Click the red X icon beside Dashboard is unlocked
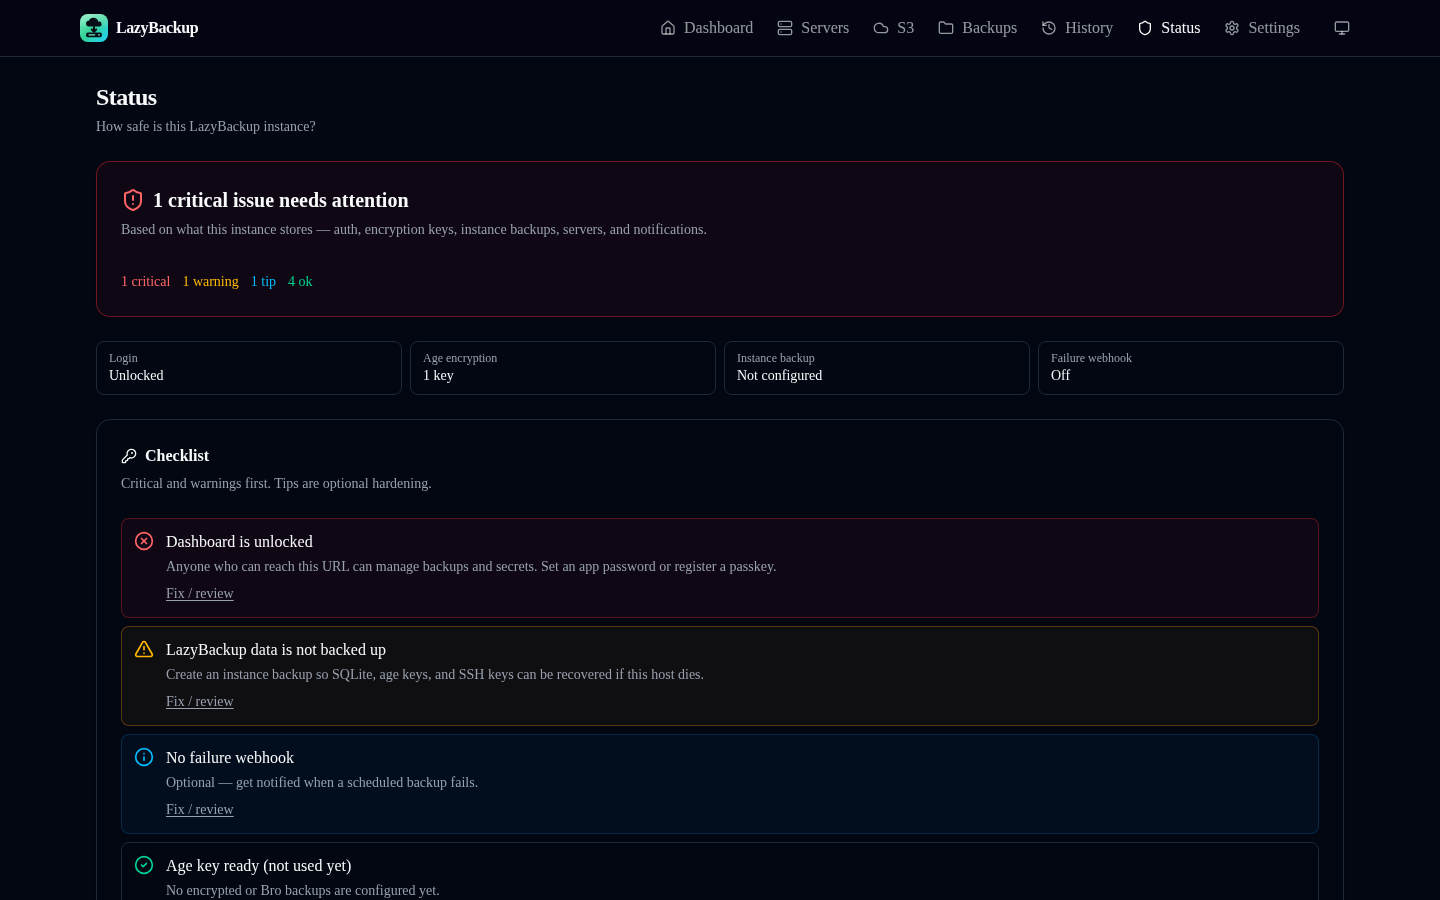The height and width of the screenshot is (900, 1440). coord(144,541)
